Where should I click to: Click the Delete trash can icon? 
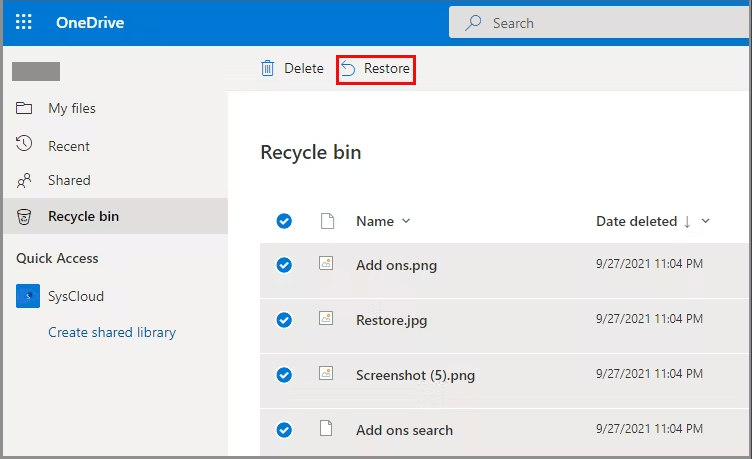267,68
